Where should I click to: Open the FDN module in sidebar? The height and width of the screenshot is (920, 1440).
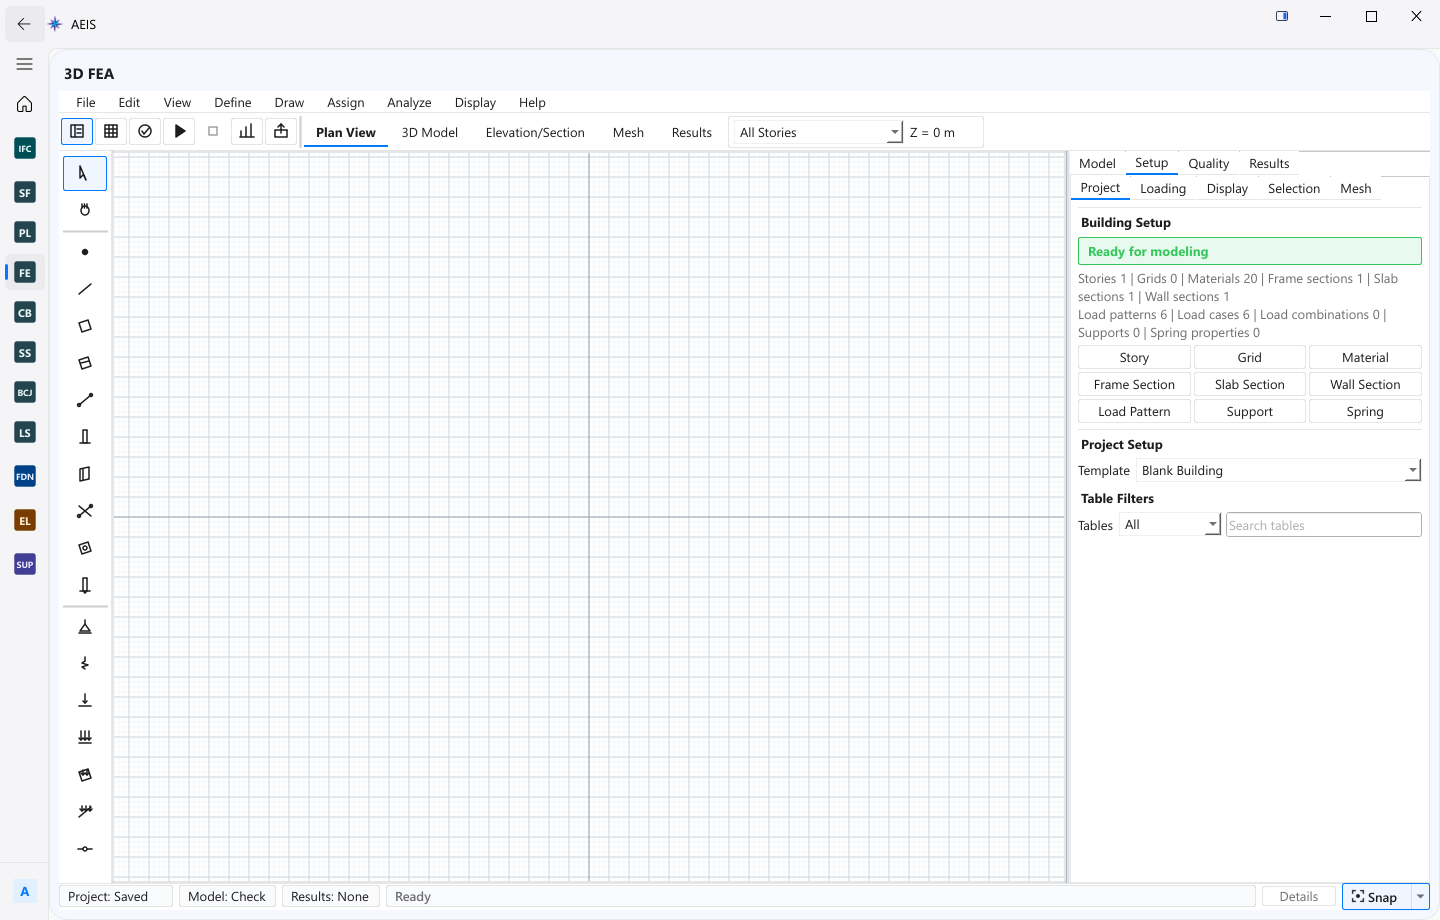[25, 476]
